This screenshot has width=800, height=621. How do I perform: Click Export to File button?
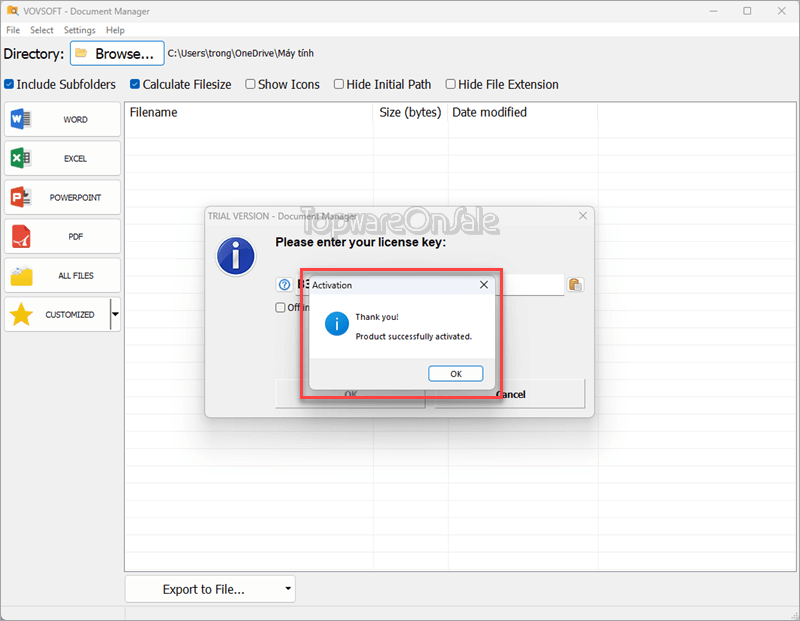[204, 589]
